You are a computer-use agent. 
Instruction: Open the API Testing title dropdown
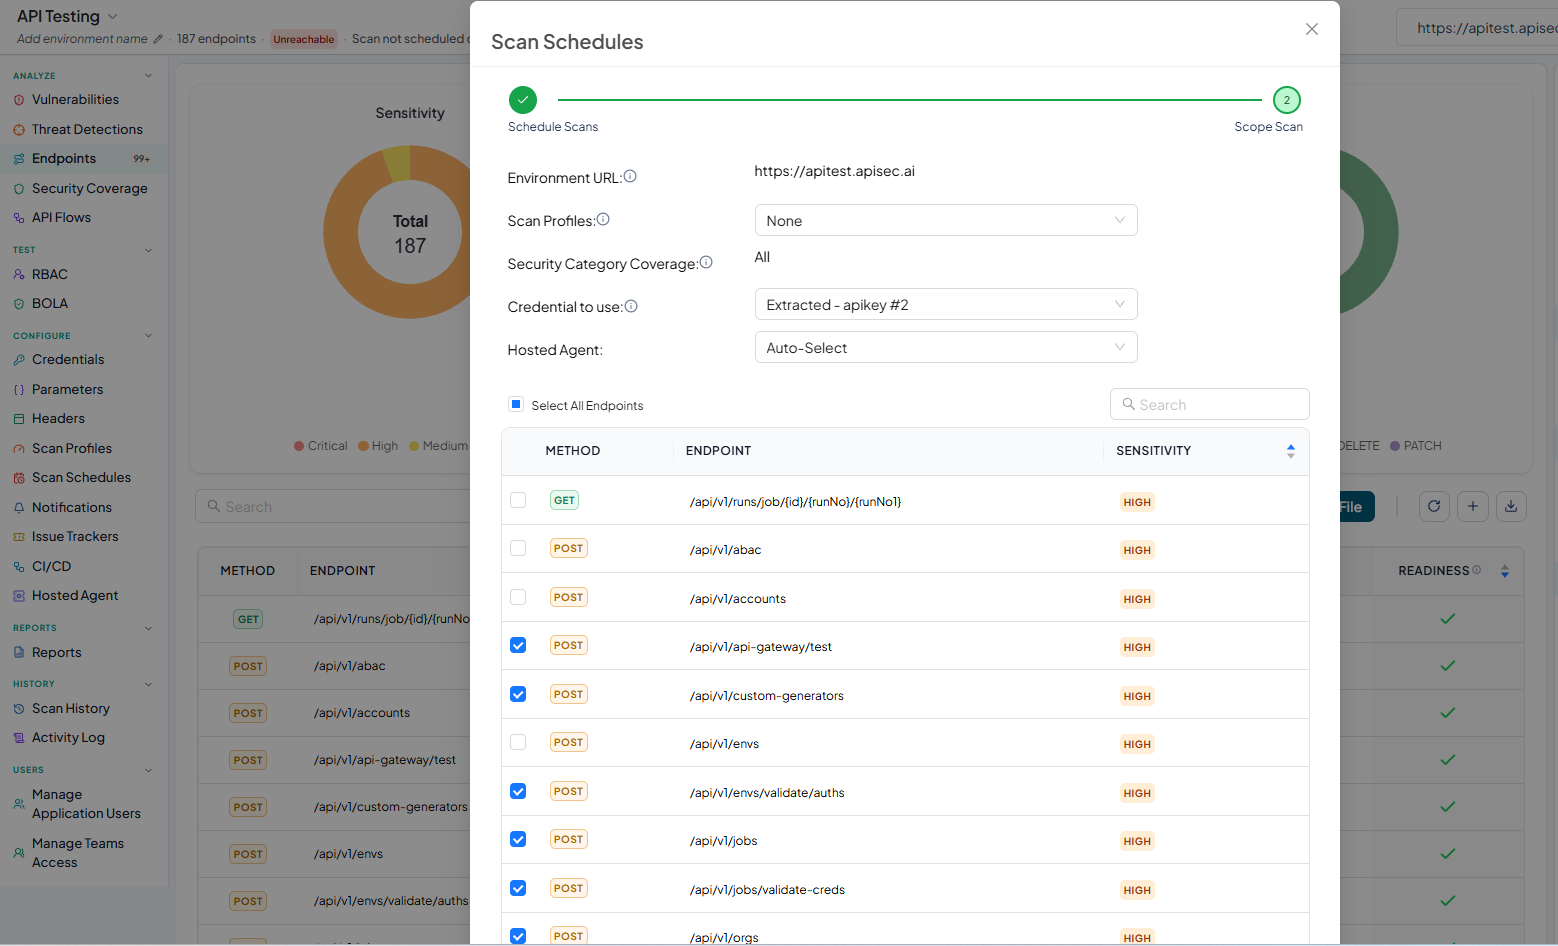click(112, 16)
